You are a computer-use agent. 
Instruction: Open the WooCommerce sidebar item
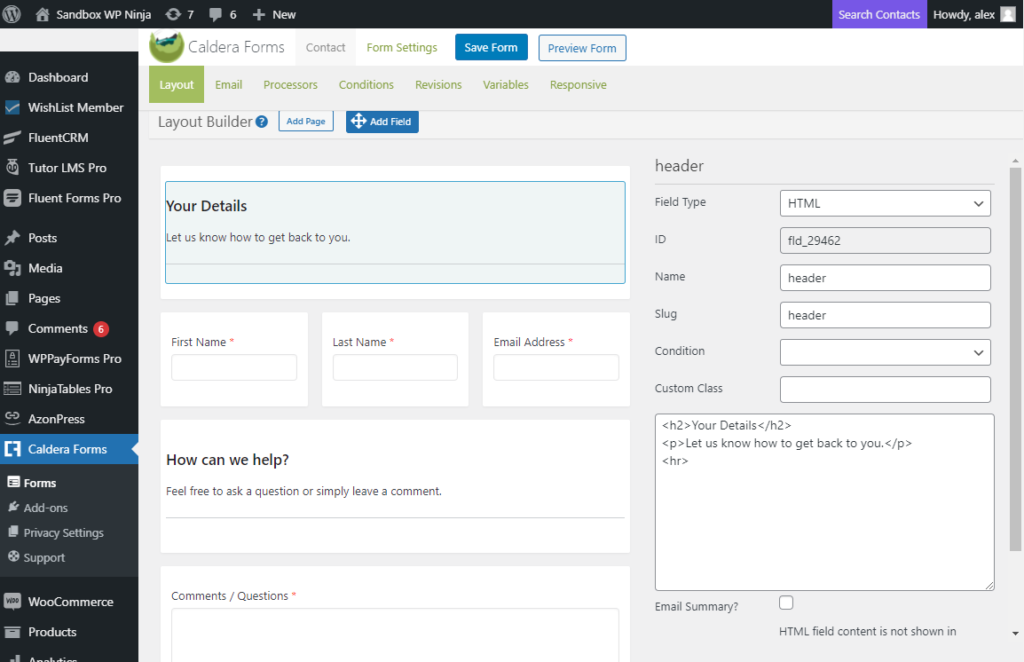click(70, 602)
